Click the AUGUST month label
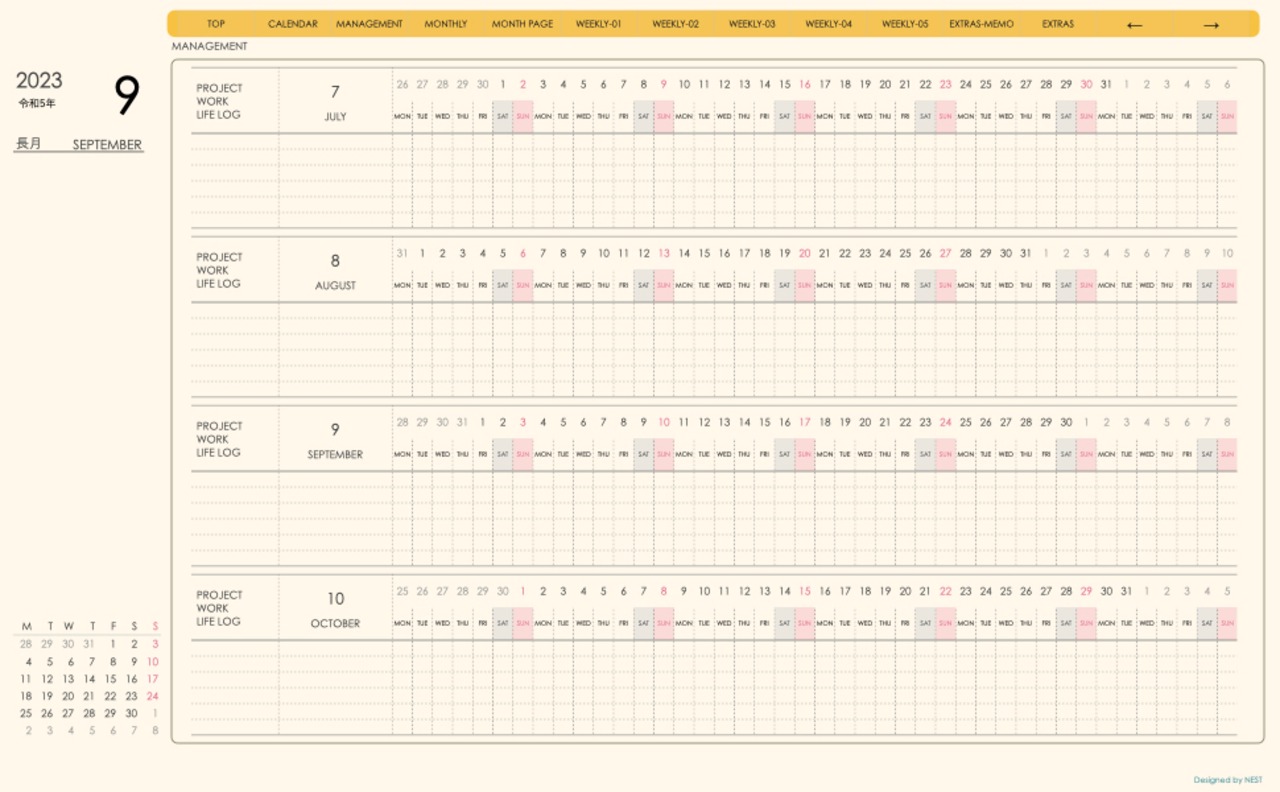Screen dimensions: 1280x792 (x=335, y=286)
